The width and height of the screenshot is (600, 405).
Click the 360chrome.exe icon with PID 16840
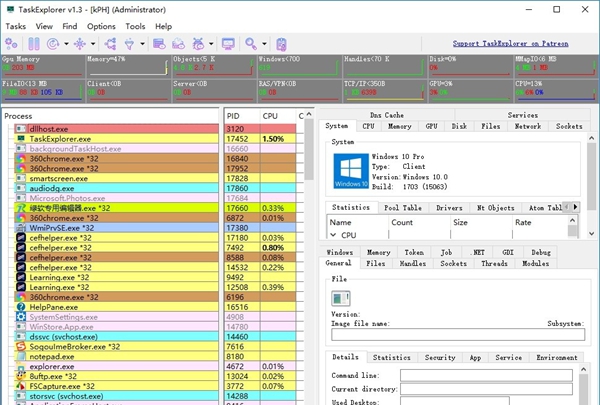pos(21,158)
